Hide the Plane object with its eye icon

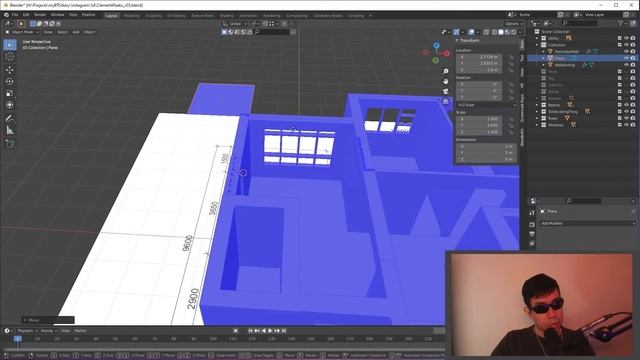click(626, 58)
